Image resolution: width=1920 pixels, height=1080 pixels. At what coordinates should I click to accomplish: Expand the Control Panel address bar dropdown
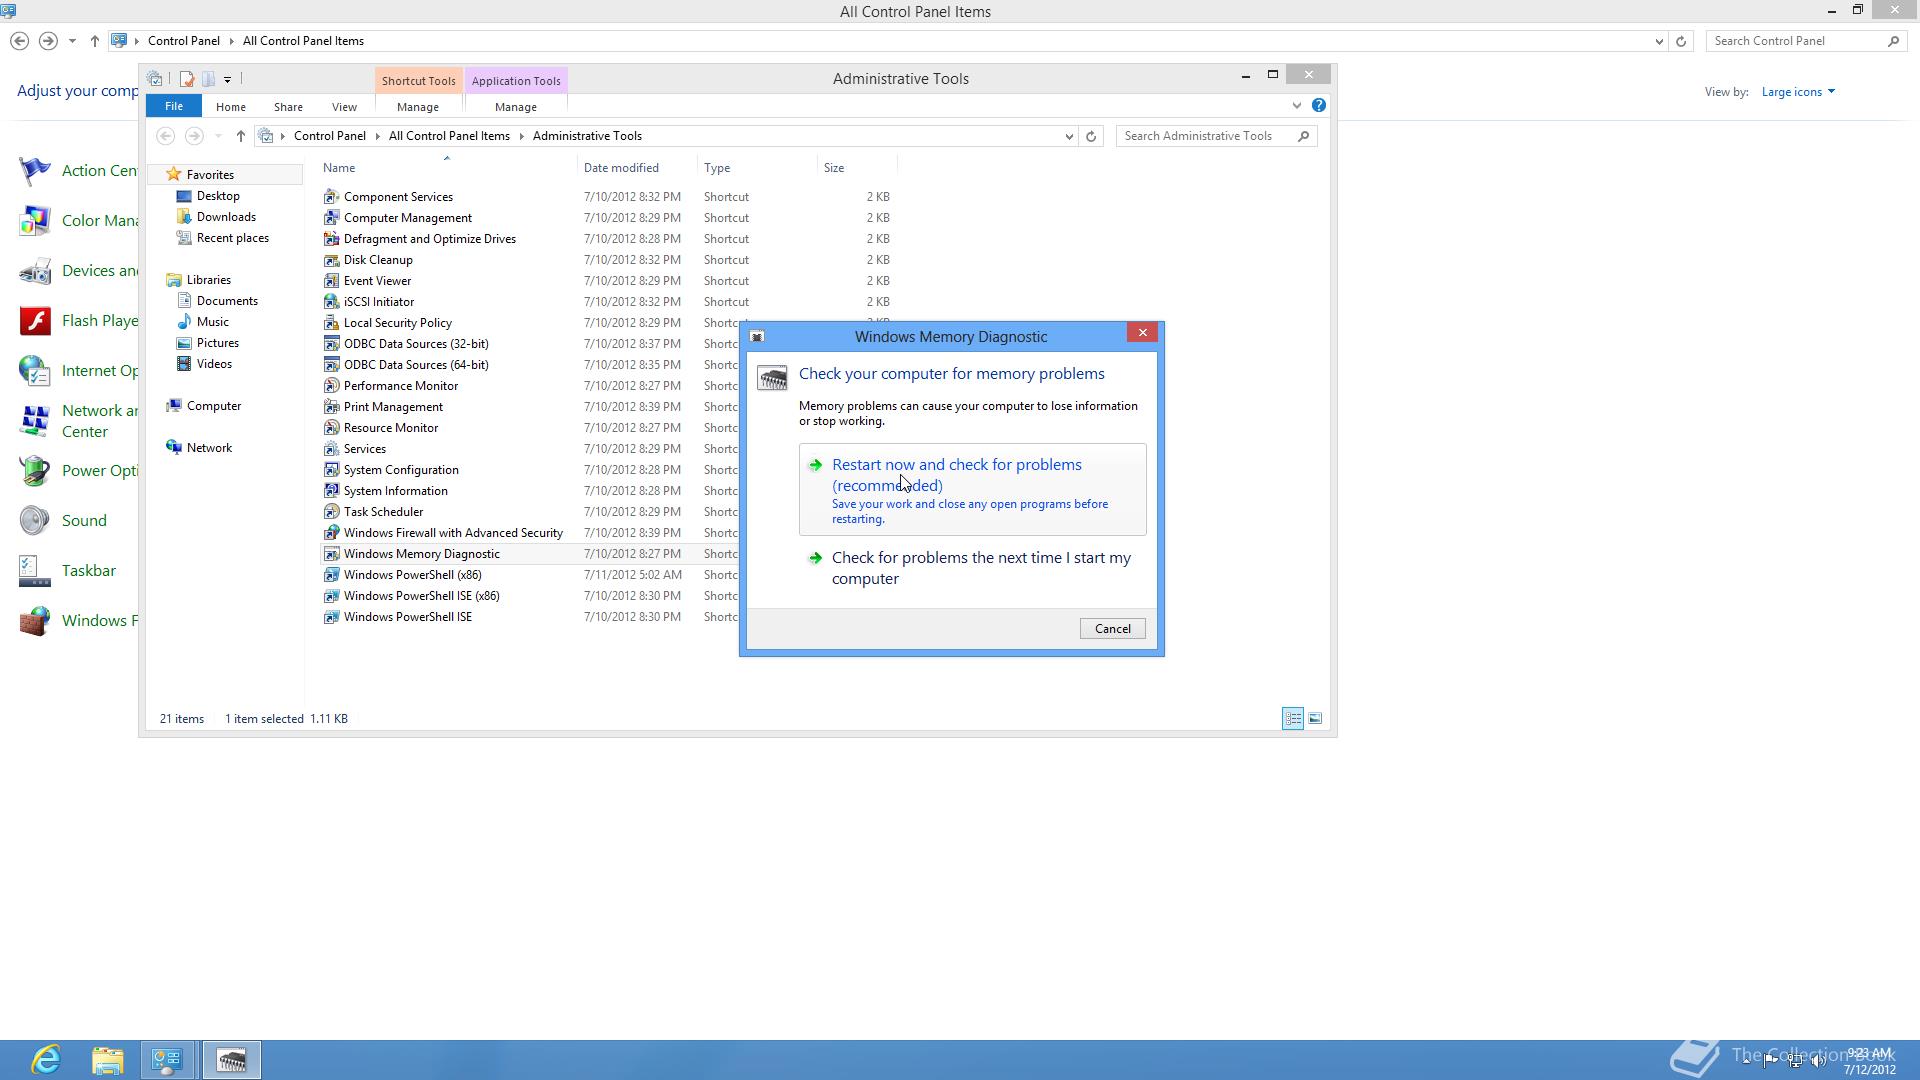tap(1659, 41)
